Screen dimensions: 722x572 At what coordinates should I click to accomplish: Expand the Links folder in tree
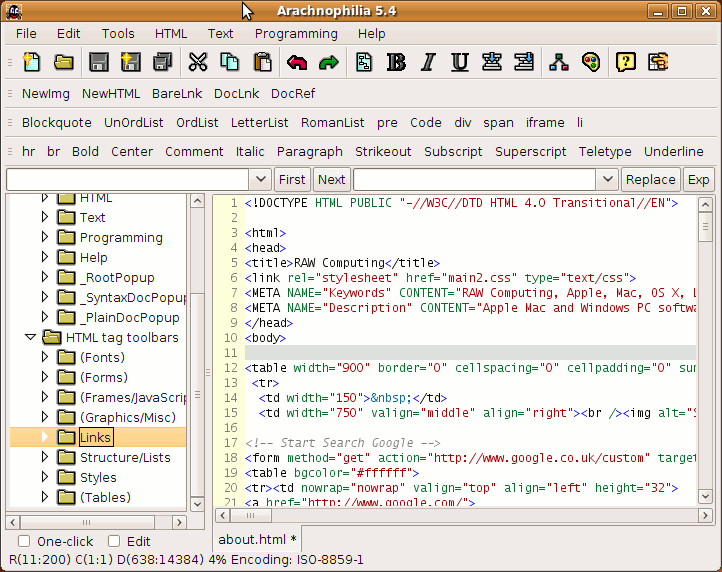(x=44, y=437)
